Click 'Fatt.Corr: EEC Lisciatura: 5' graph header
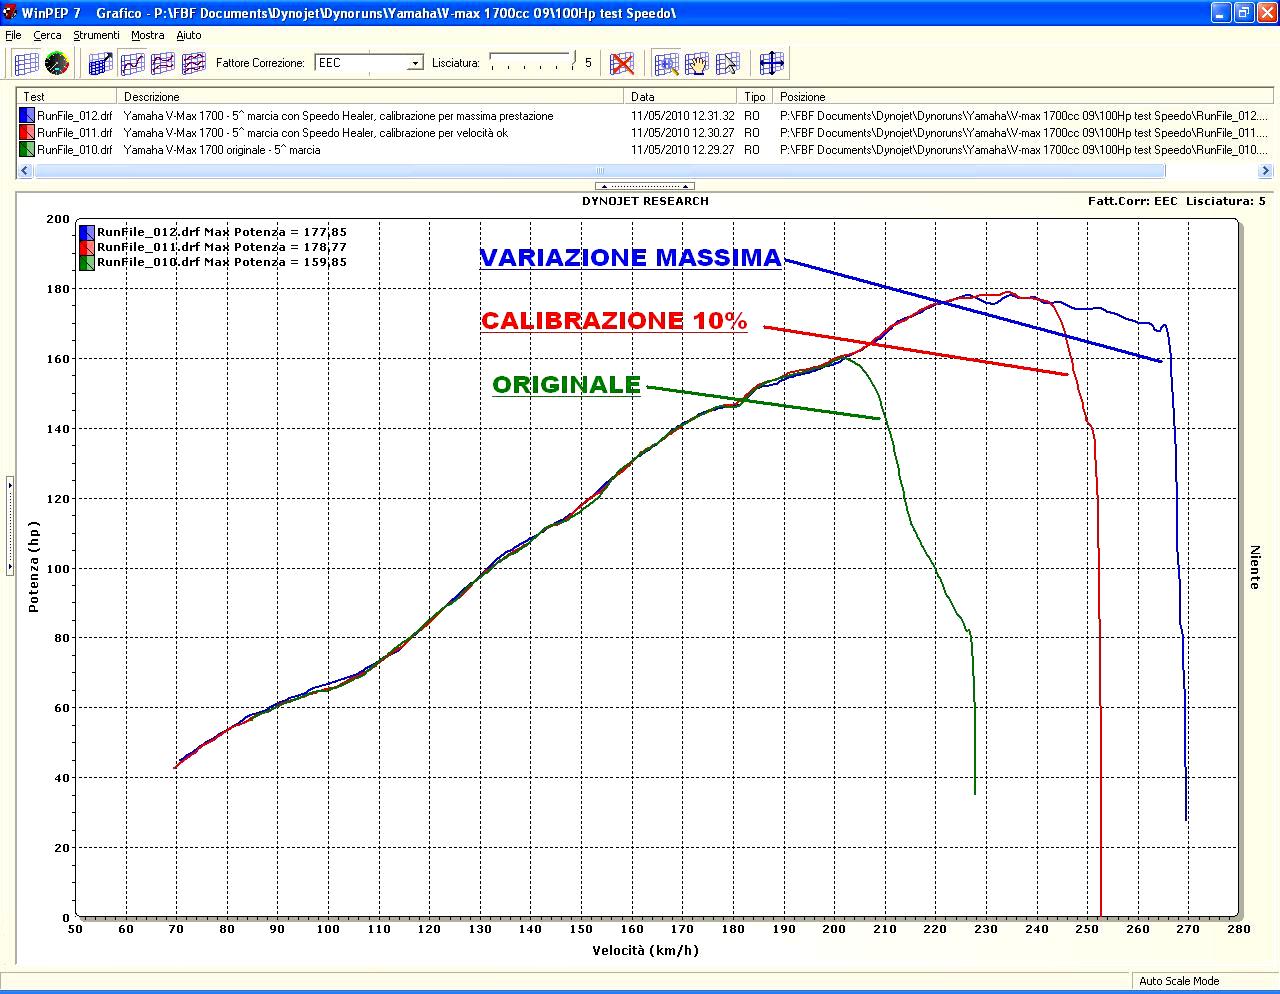Viewport: 1280px width, 994px height. pos(1177,201)
